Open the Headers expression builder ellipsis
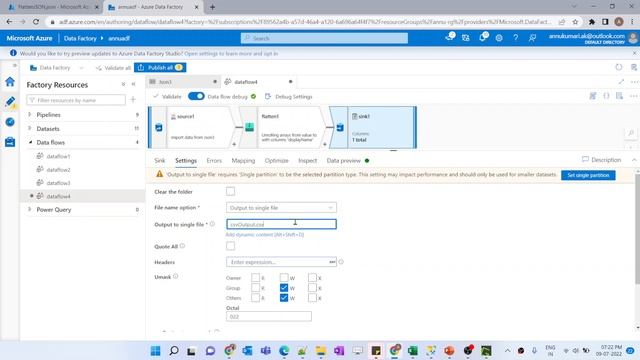Image resolution: width=640 pixels, height=360 pixels. click(x=332, y=262)
